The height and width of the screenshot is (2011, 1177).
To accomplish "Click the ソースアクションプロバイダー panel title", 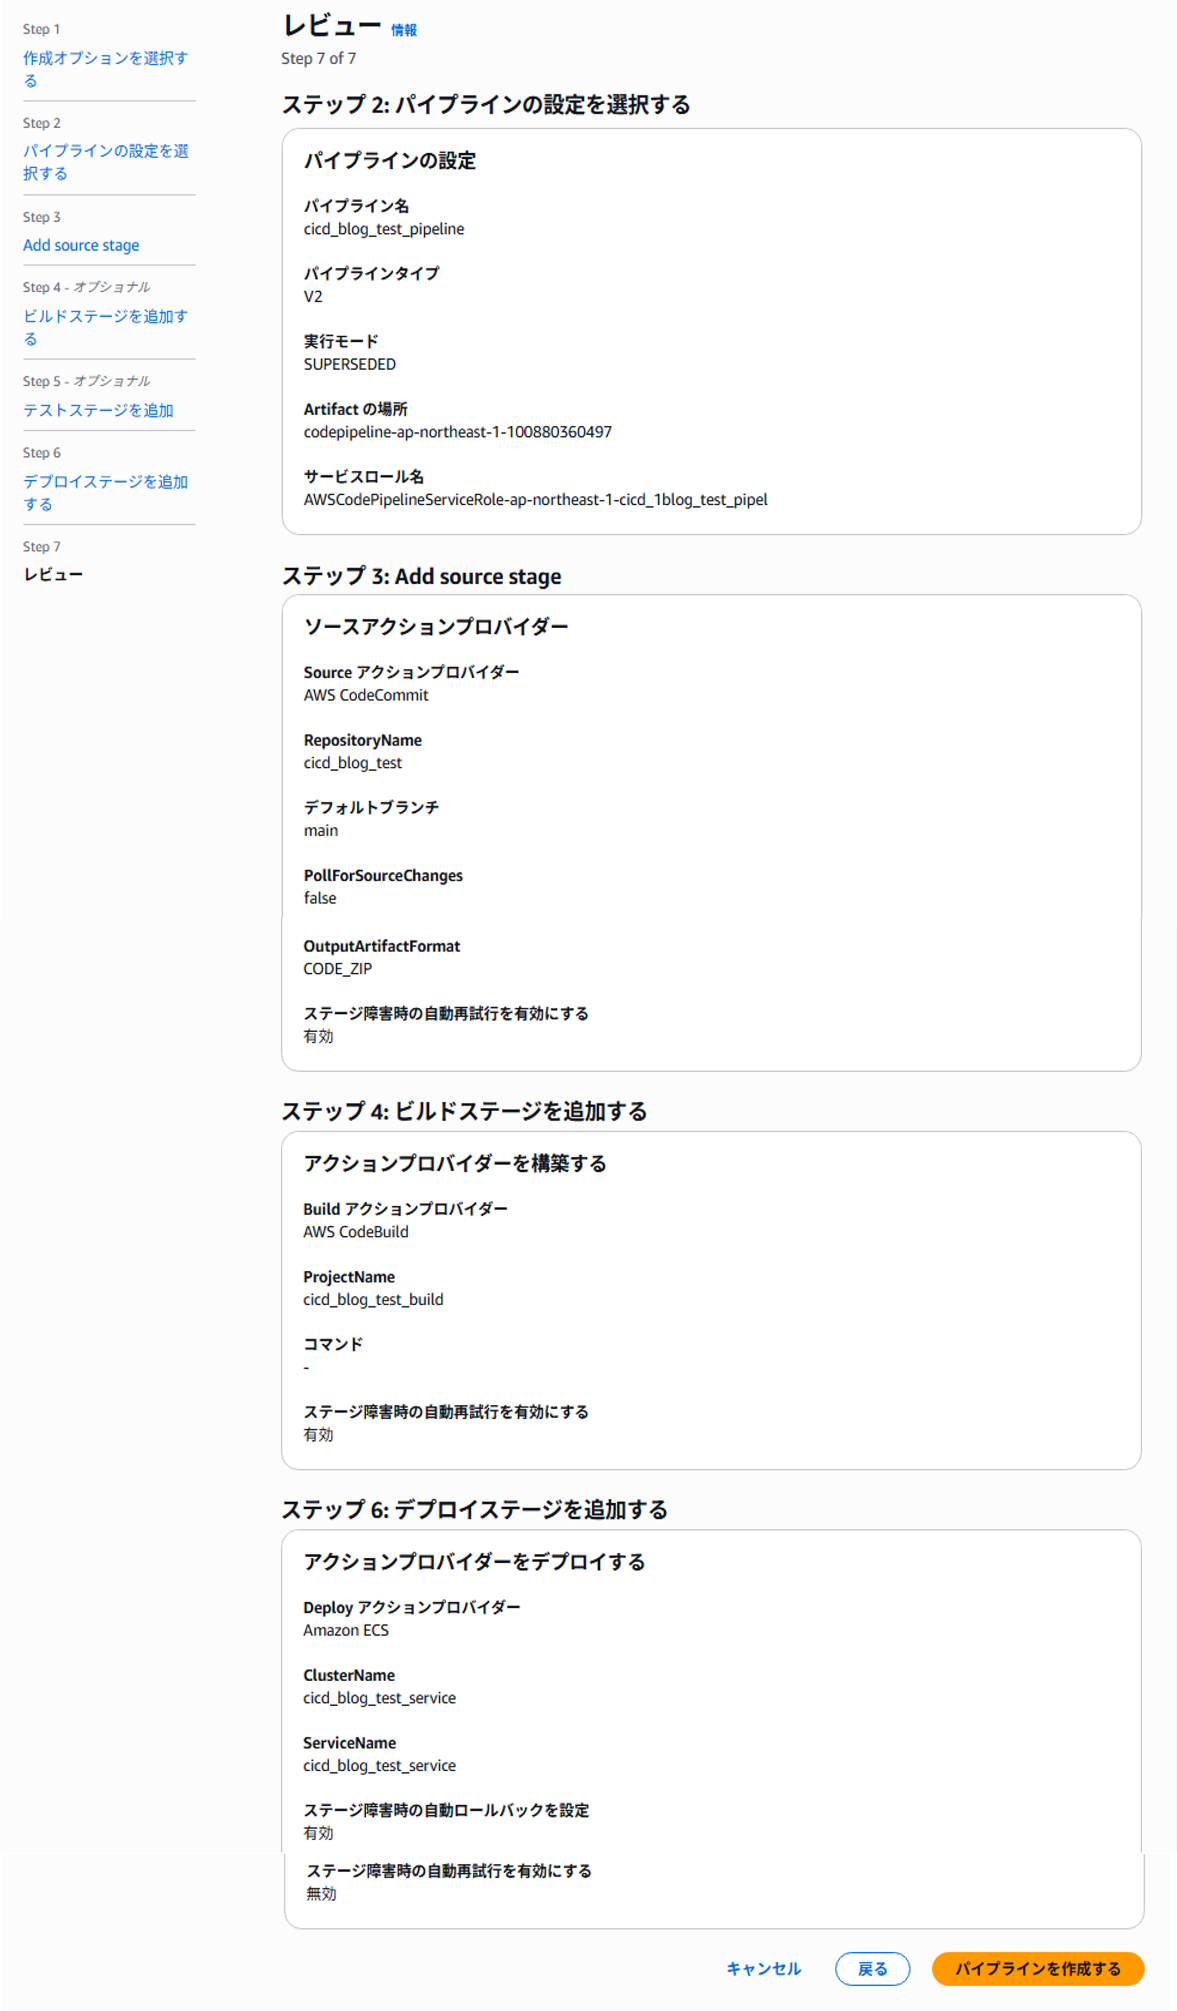I will 436,627.
